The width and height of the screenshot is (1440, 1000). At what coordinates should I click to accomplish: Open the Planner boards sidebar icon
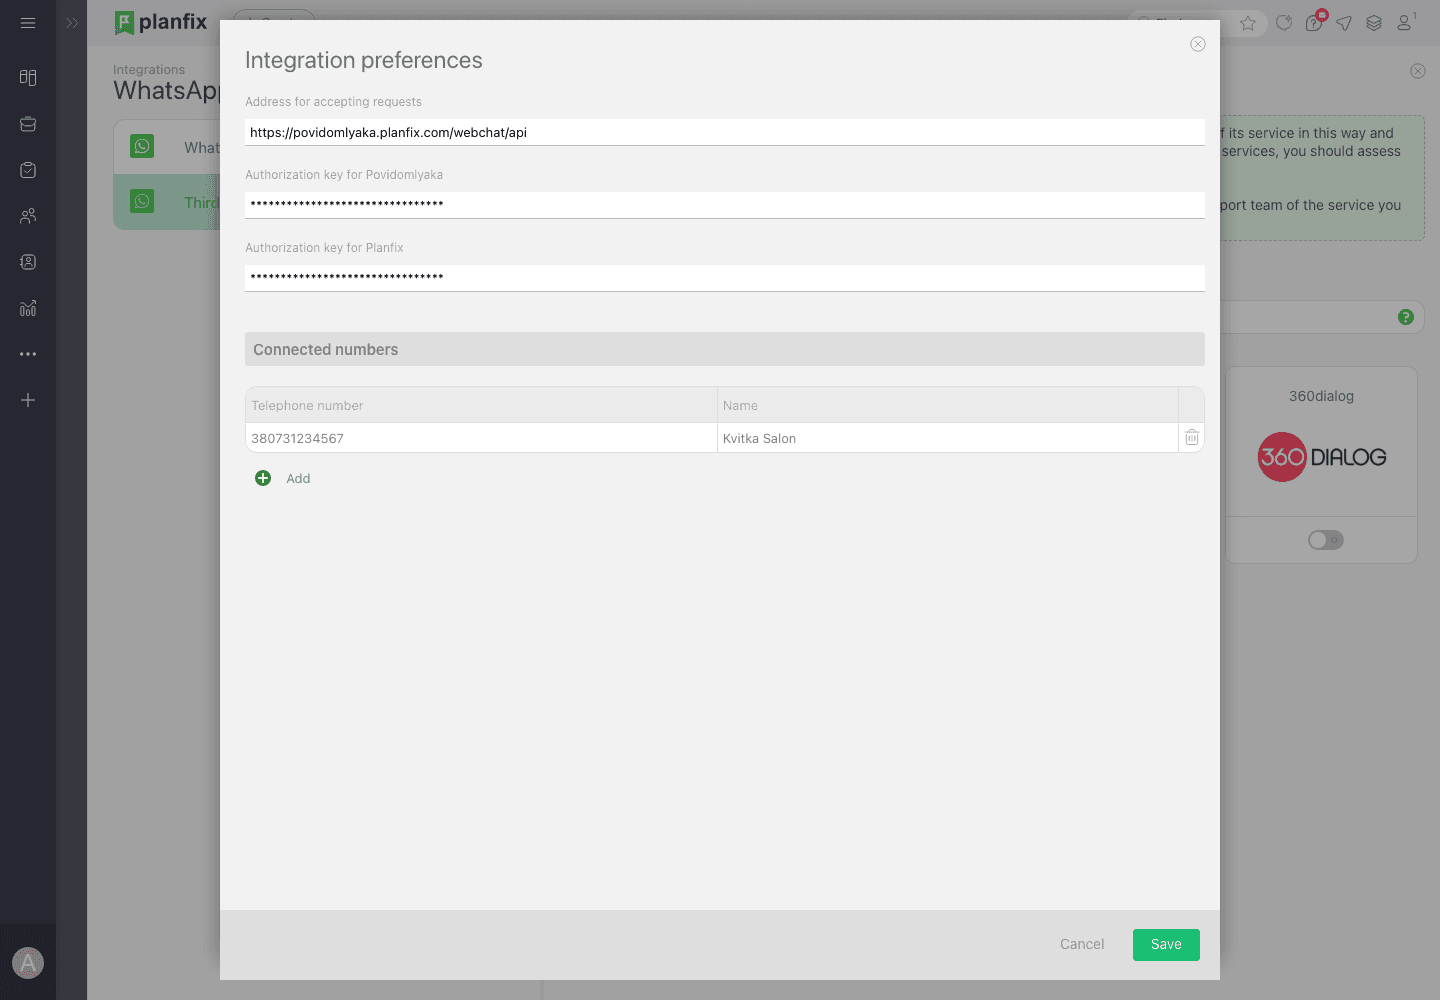point(28,78)
